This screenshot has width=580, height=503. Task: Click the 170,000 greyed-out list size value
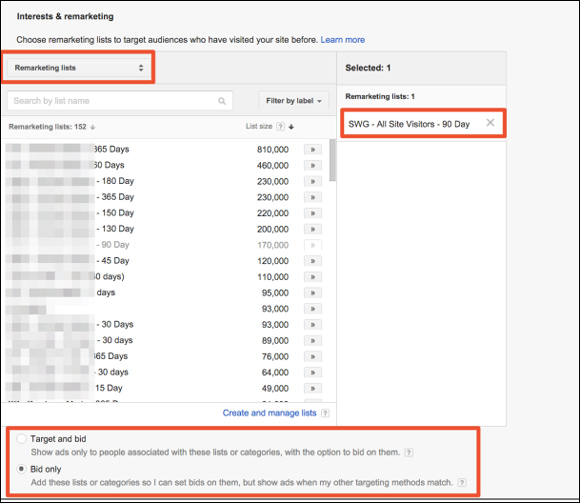[x=273, y=245]
